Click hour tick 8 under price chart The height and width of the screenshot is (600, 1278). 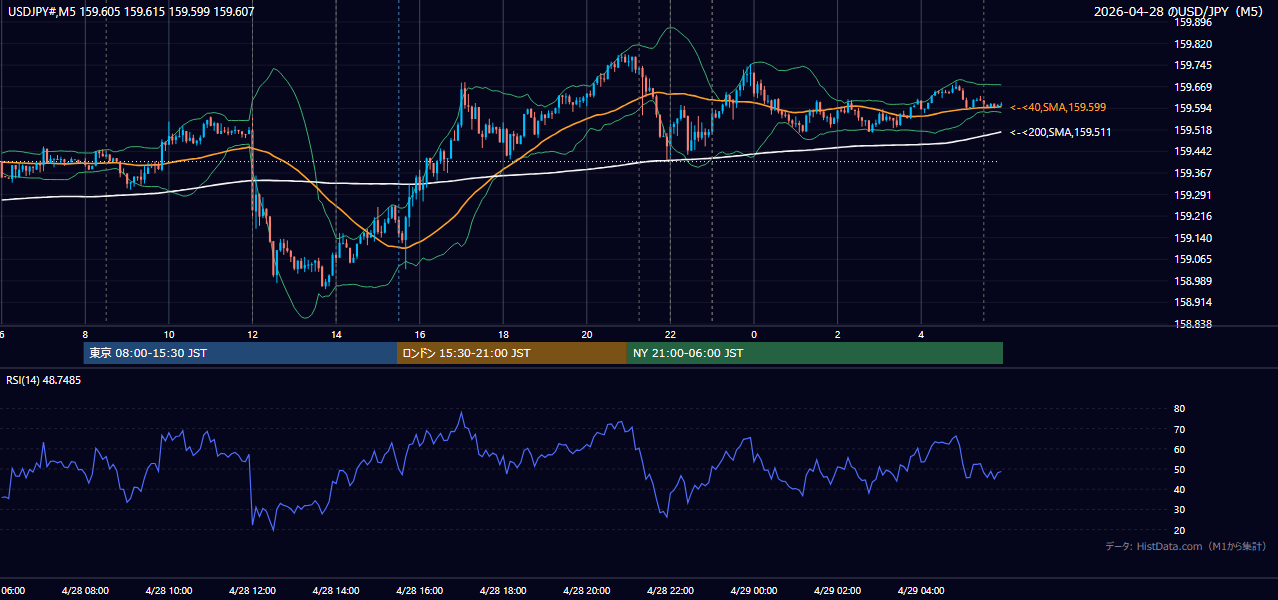pos(85,335)
